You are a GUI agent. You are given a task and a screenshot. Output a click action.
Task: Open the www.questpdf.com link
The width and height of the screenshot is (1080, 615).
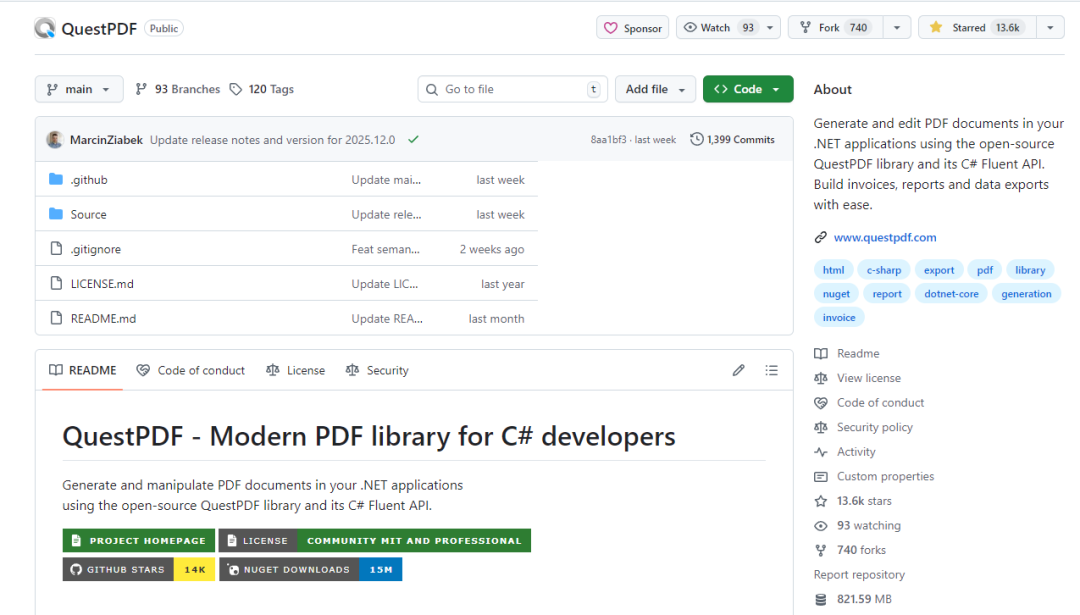point(885,238)
